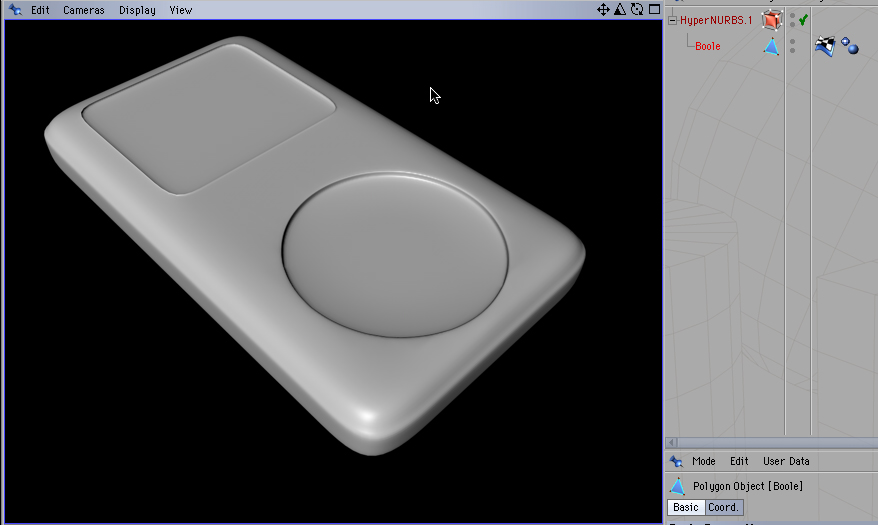Open the viewport Edit menu
The image size is (878, 525).
point(40,10)
